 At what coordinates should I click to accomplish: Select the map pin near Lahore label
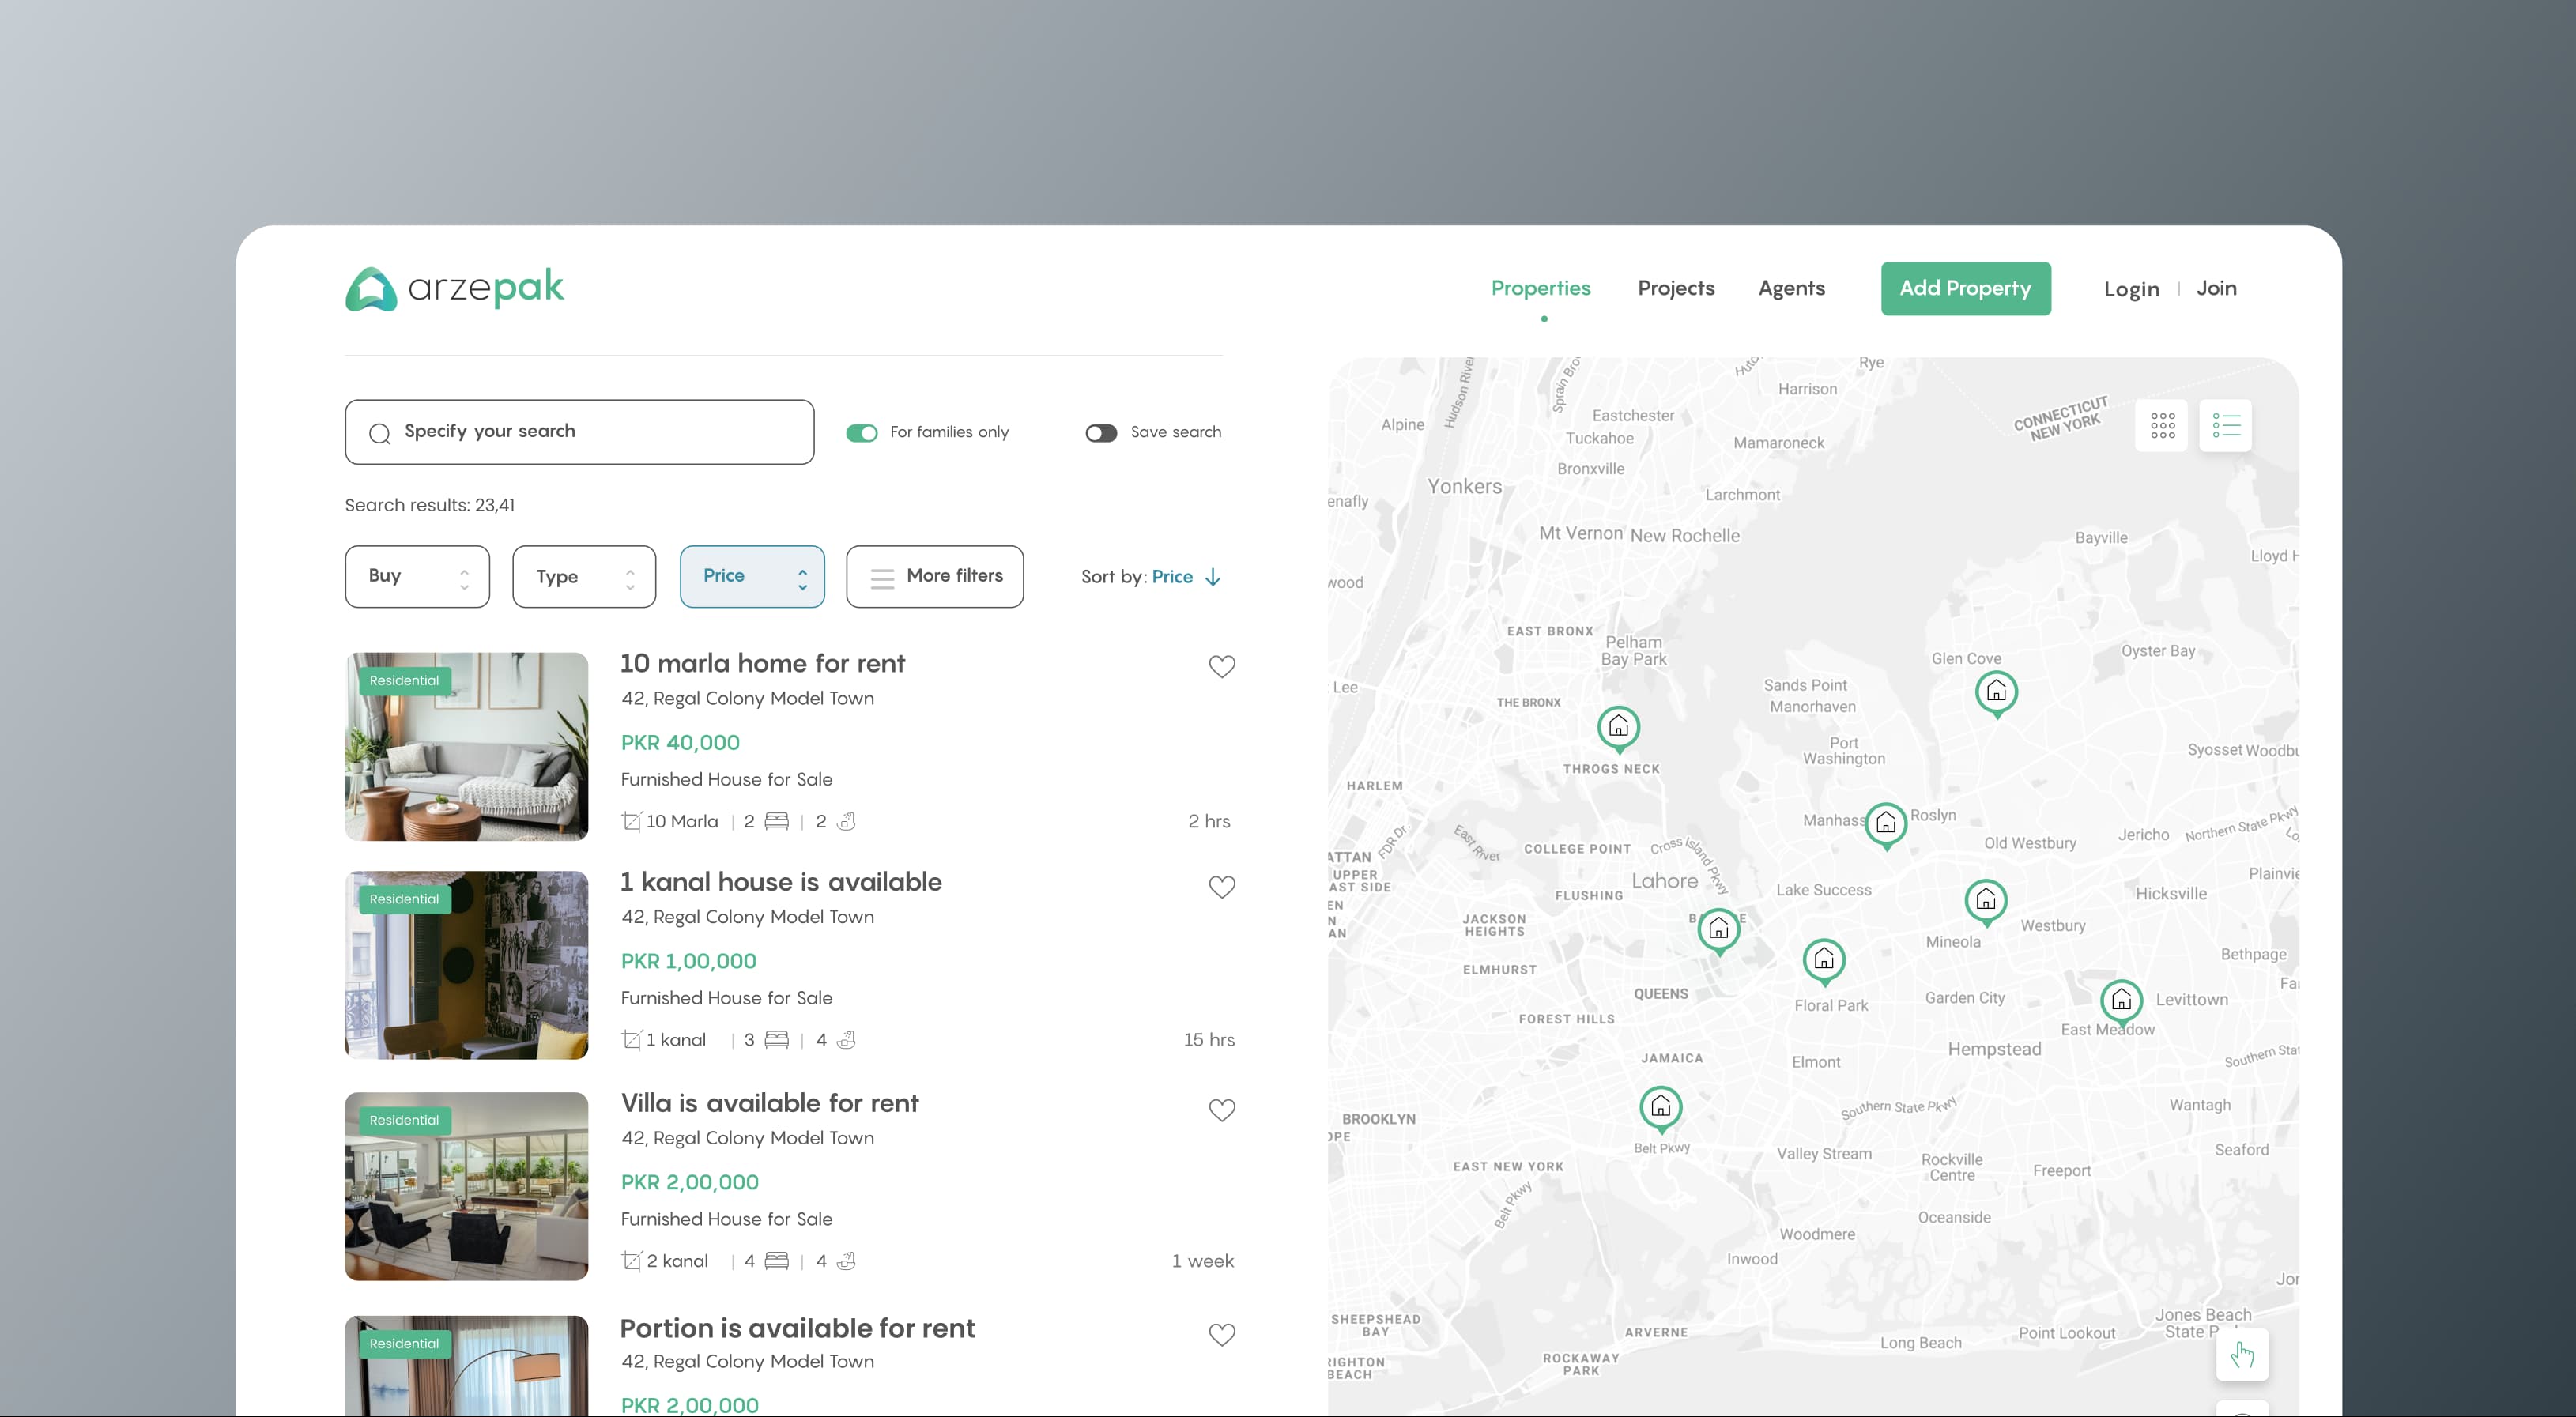(x=1718, y=931)
